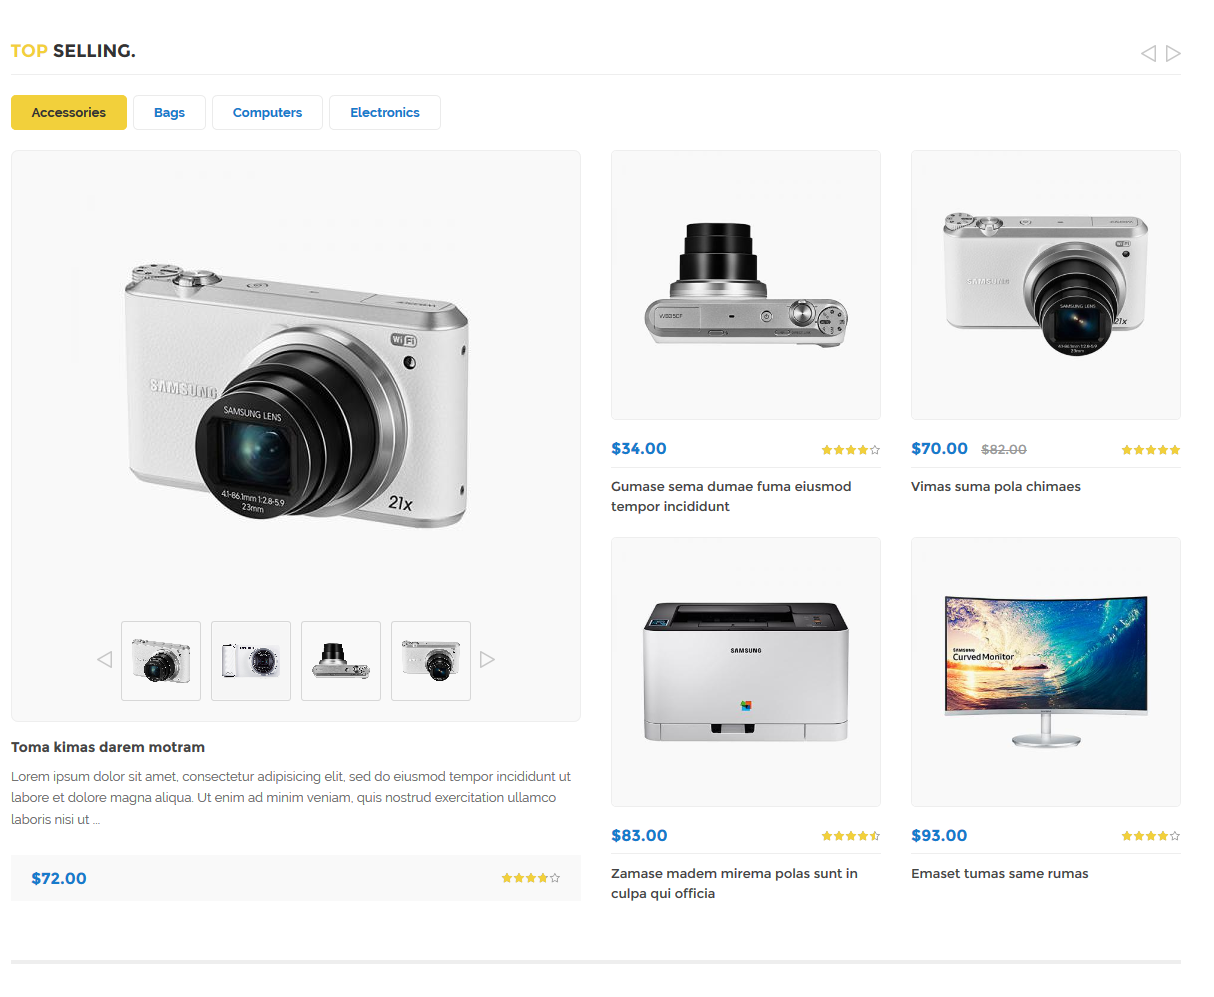1214x997 pixels.
Task: Go to previous Top Selling slide
Action: coord(1148,53)
